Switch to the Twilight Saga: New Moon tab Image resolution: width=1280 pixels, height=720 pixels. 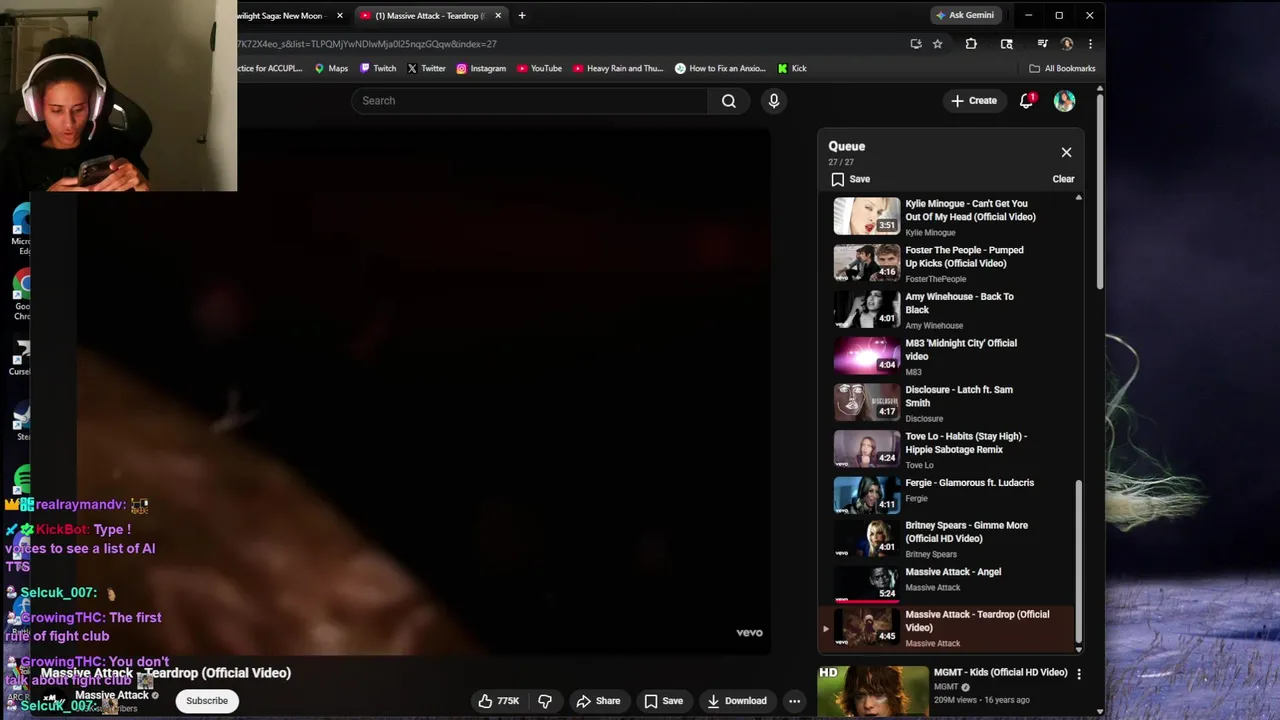[x=285, y=15]
